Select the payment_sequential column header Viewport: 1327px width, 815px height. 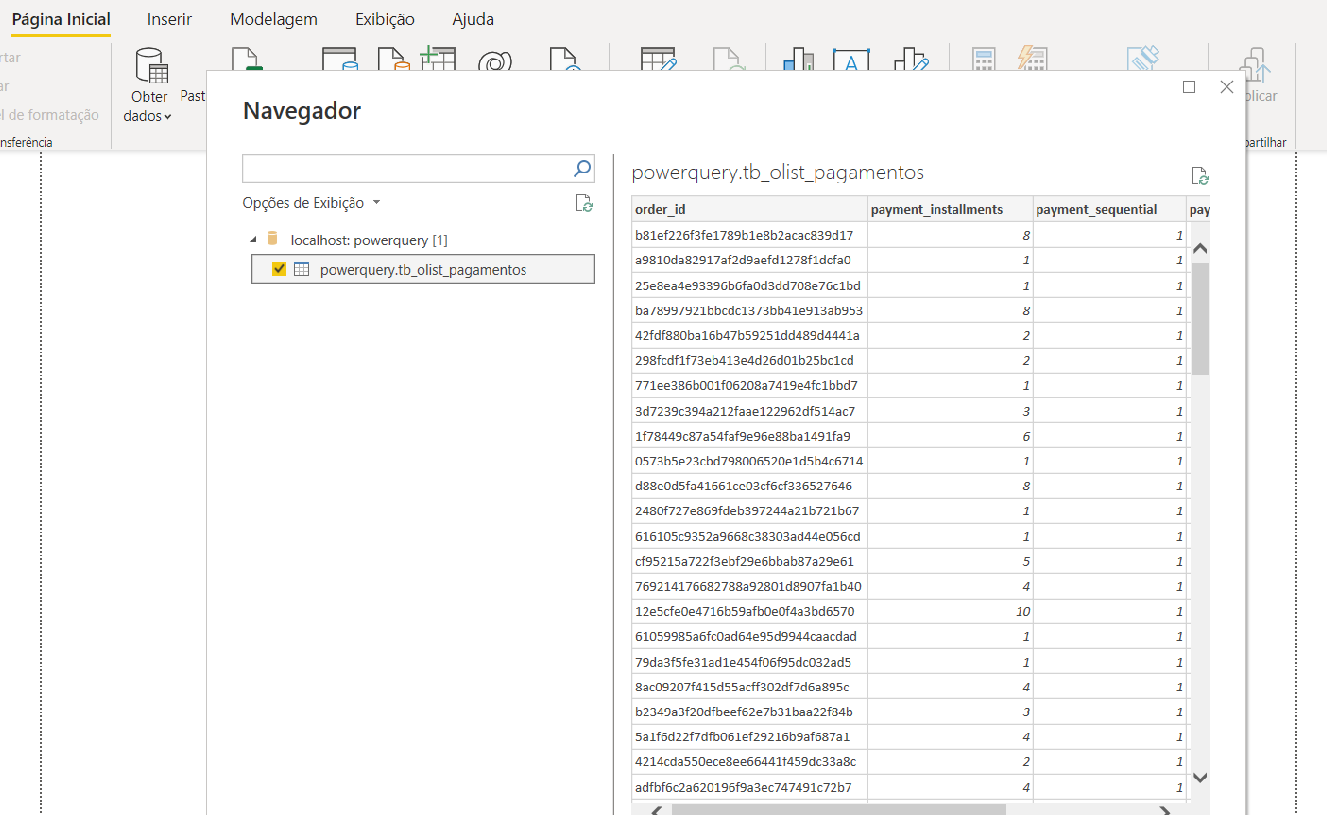point(1110,210)
